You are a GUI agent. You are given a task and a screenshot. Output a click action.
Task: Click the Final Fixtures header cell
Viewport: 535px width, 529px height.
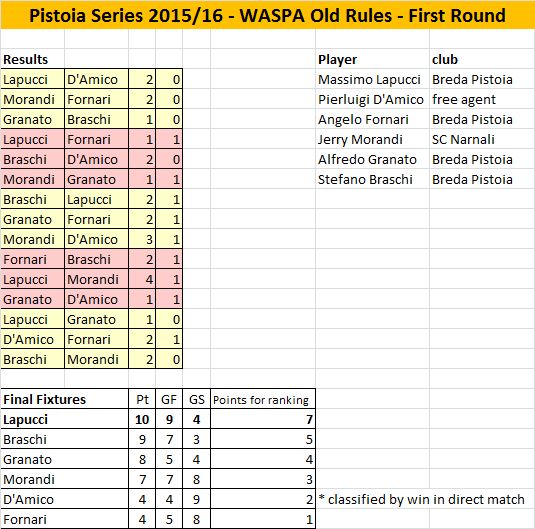point(64,400)
